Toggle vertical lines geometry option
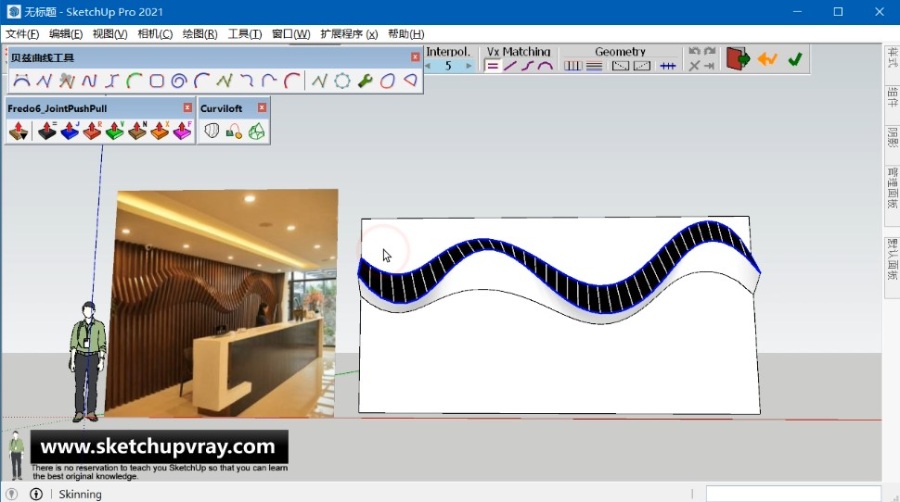This screenshot has height=502, width=900. tap(573, 66)
